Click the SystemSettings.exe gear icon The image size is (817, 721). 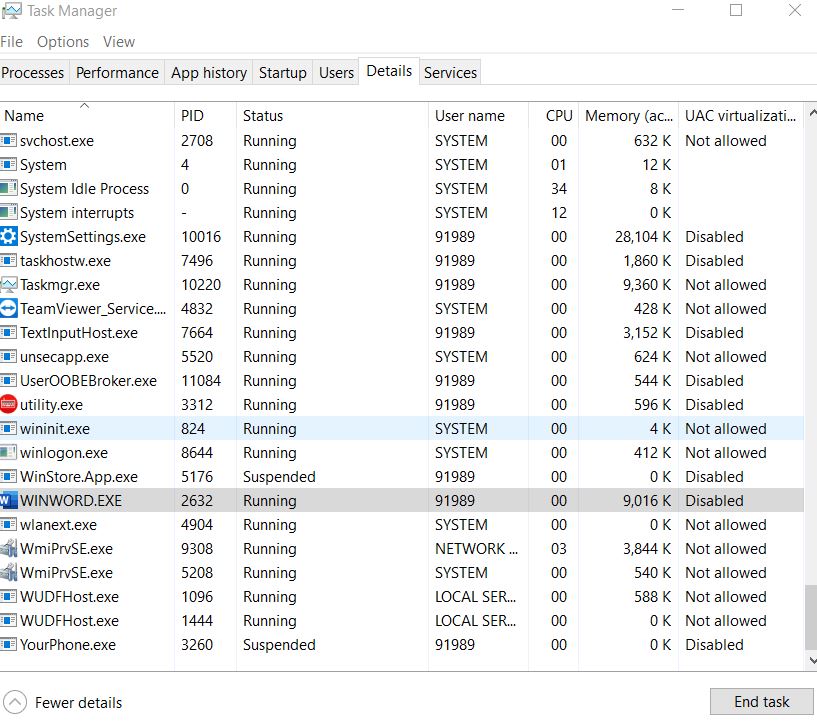tap(8, 237)
